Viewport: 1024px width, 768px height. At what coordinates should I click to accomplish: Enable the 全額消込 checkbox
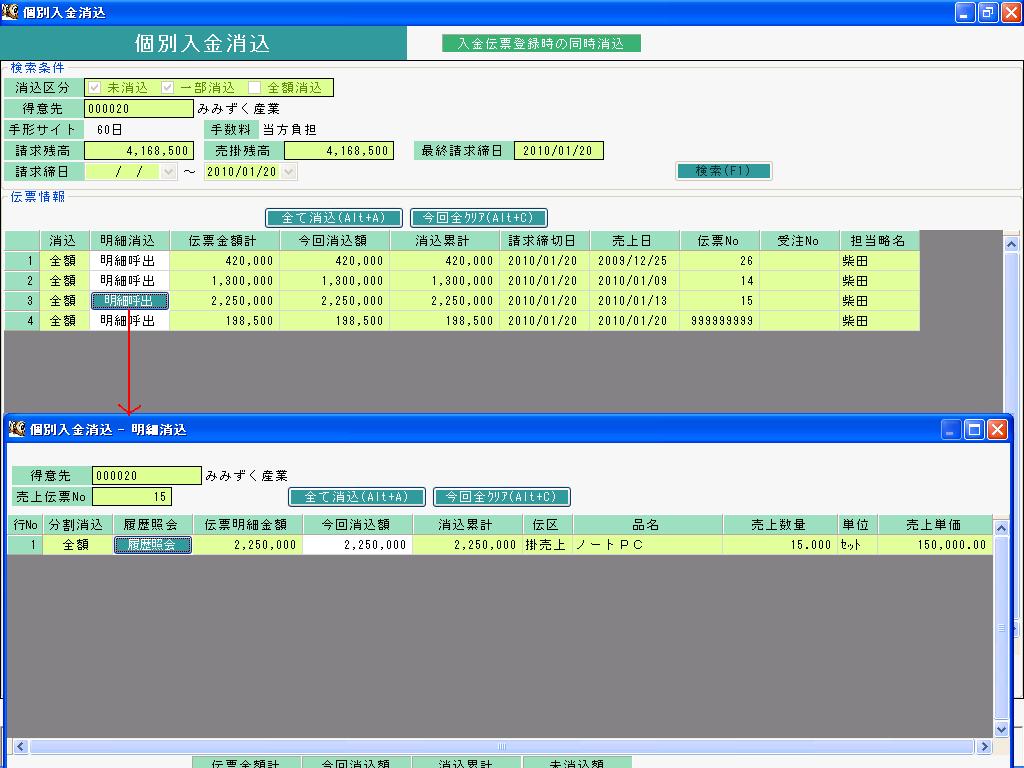[255, 88]
